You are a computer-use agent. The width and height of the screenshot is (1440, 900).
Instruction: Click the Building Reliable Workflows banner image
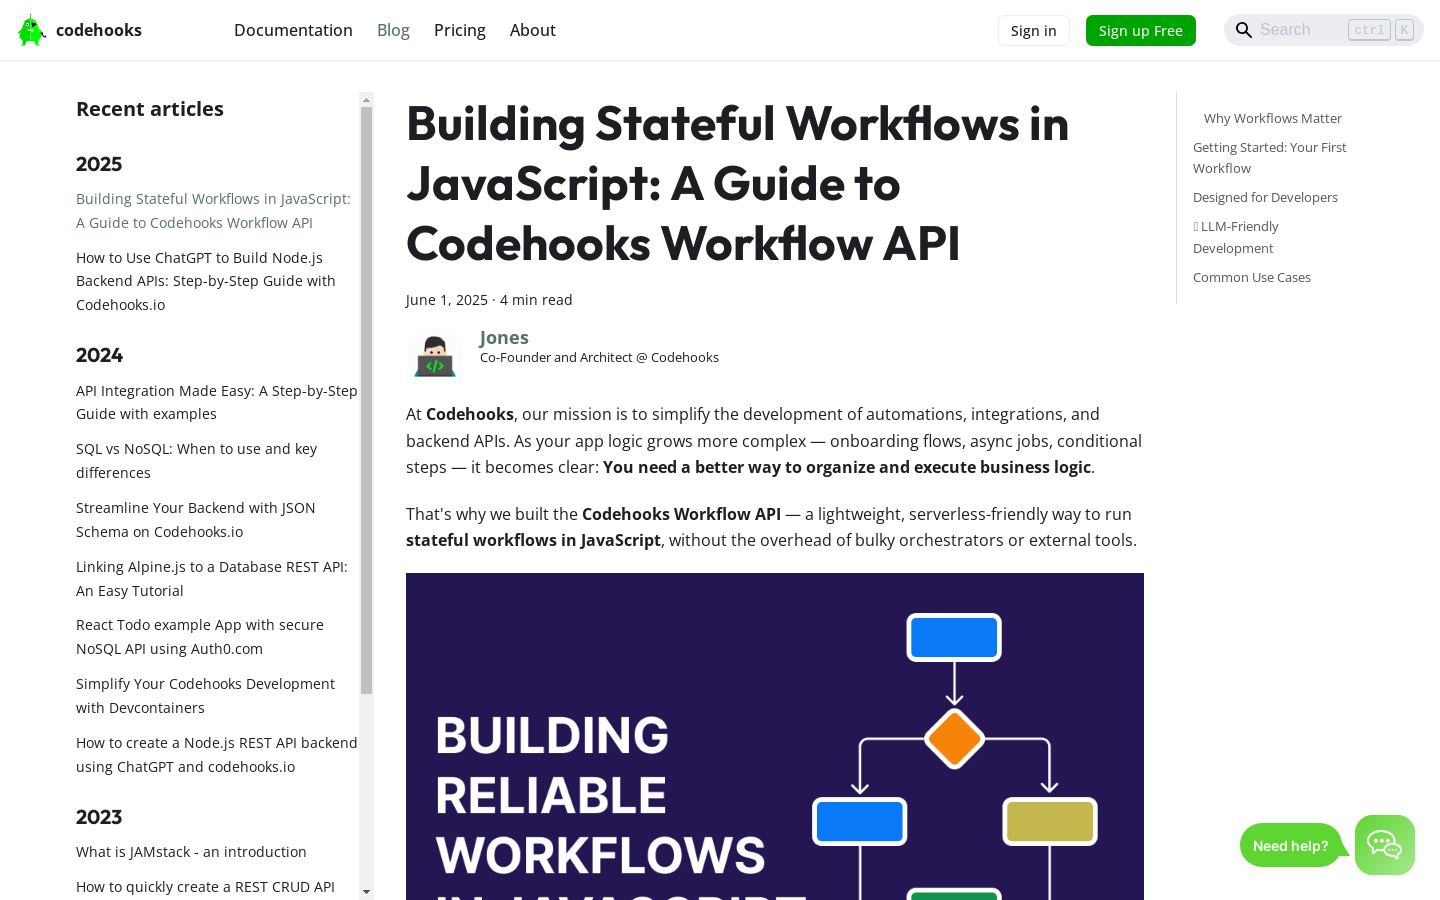775,736
